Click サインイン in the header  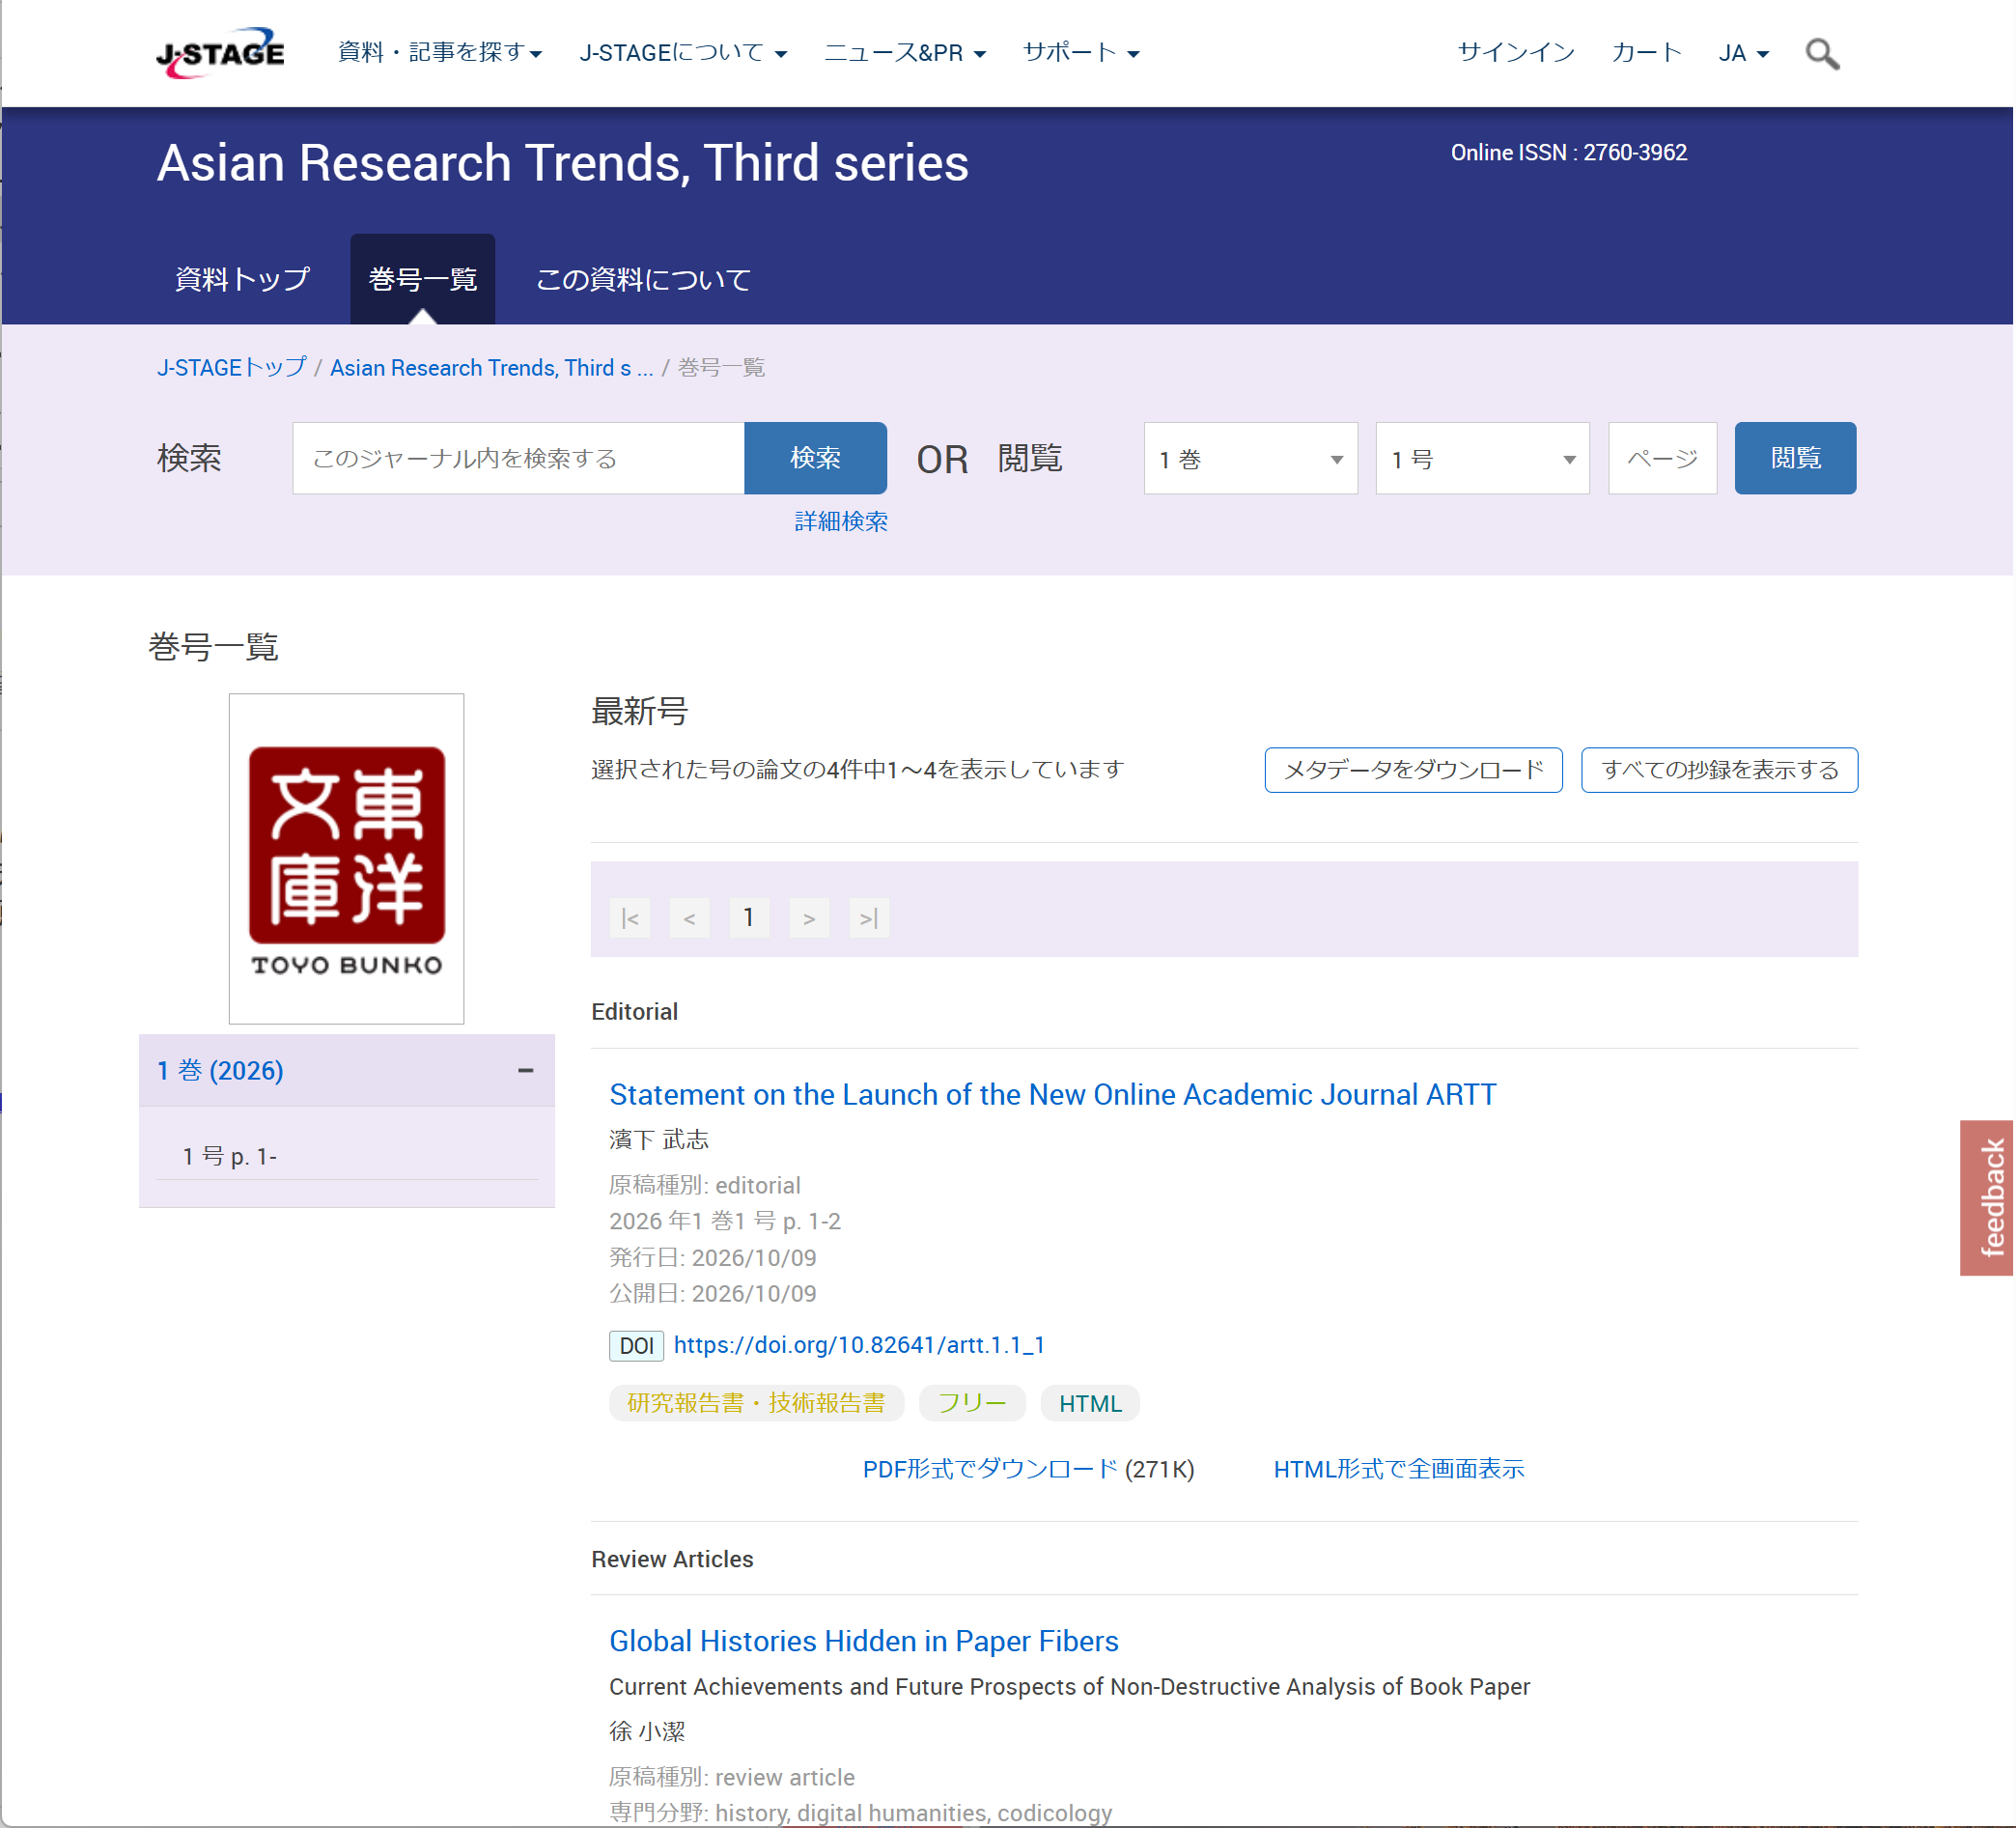point(1516,53)
